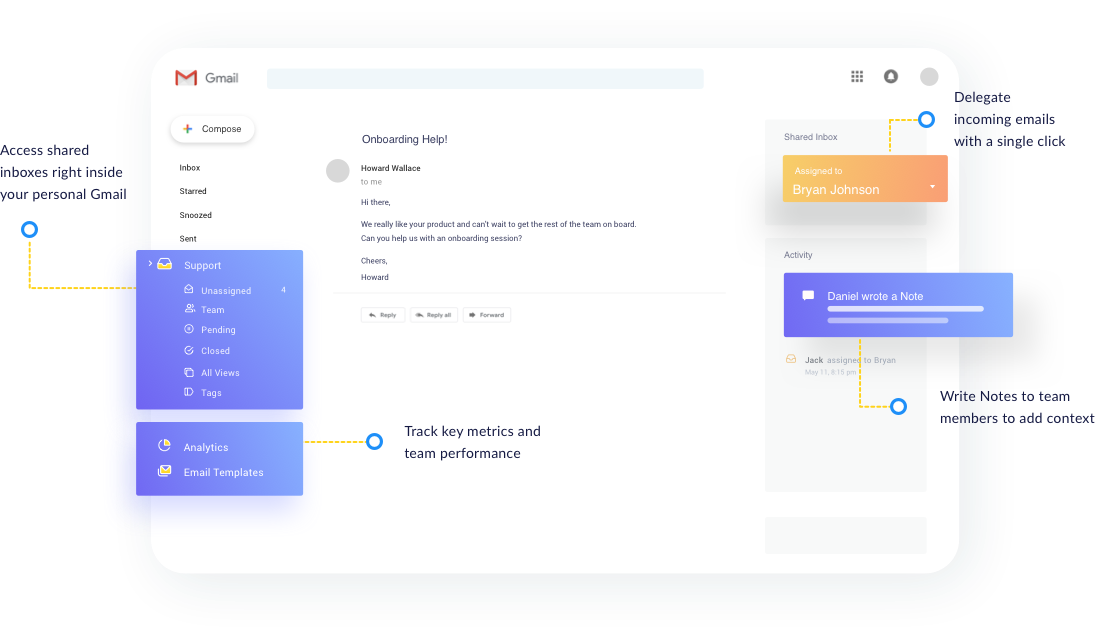The width and height of the screenshot is (1095, 640).
Task: Collapse the Support shared inbox
Action: (x=150, y=264)
